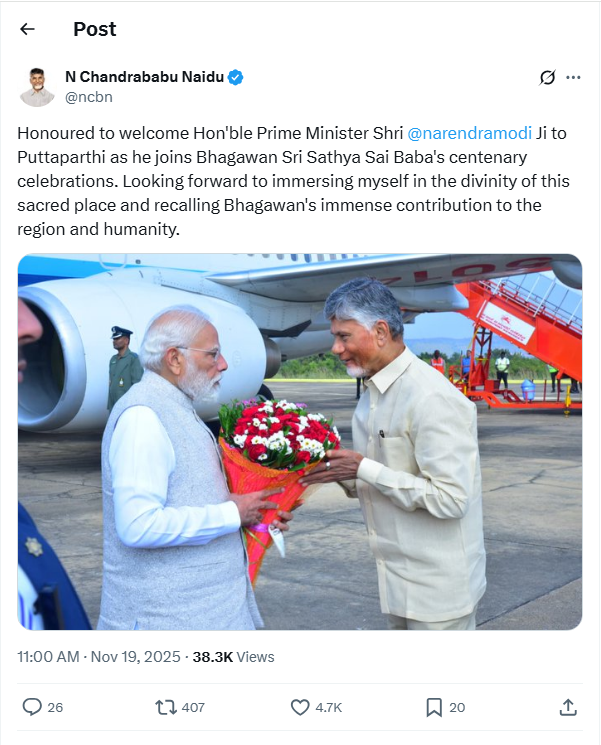Click the 4.7K likes count
601x745 pixels.
(x=329, y=707)
